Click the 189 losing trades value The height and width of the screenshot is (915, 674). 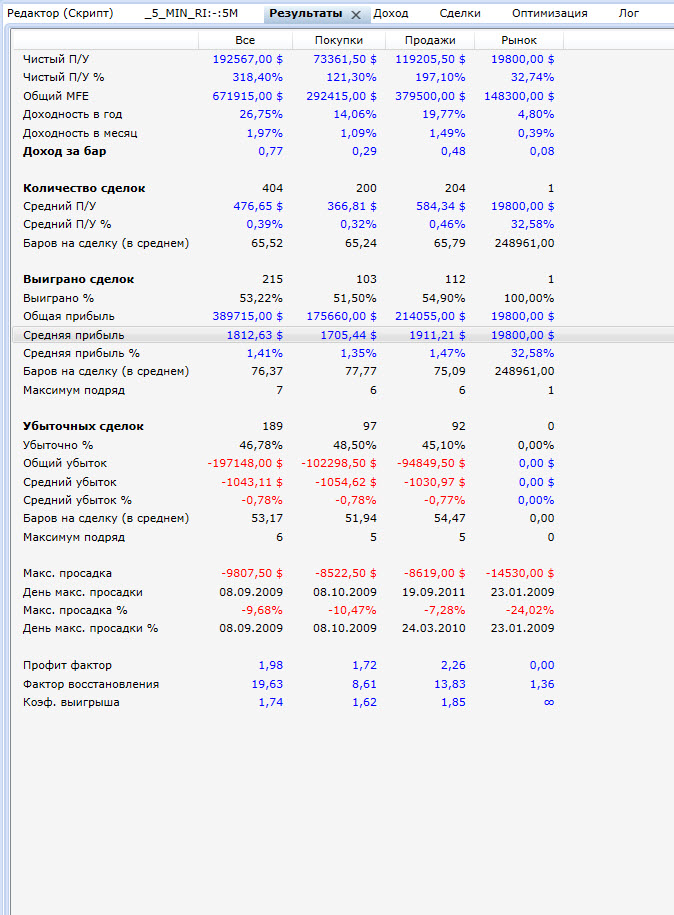point(273,426)
